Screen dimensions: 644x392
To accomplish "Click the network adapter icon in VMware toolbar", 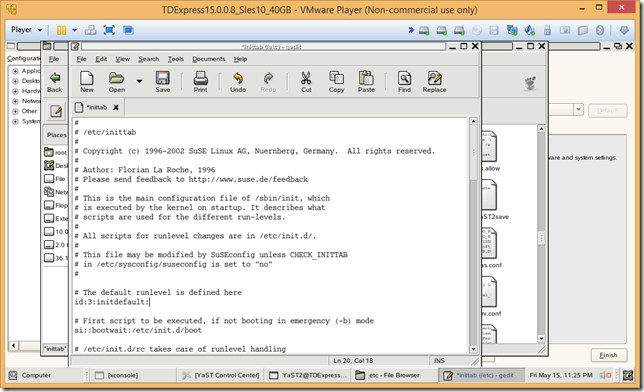I will [512, 30].
